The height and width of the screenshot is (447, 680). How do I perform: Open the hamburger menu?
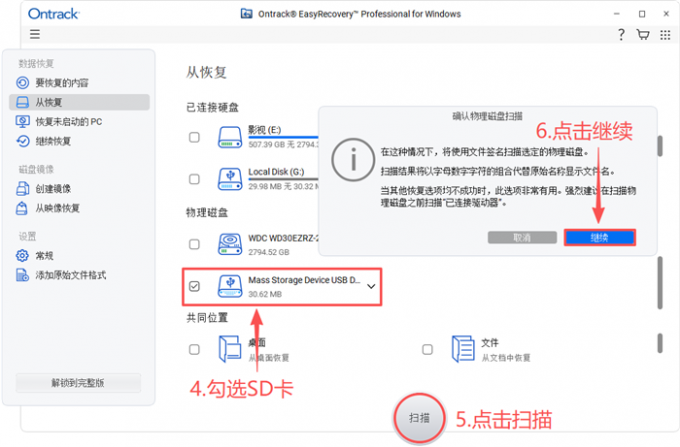tap(35, 34)
